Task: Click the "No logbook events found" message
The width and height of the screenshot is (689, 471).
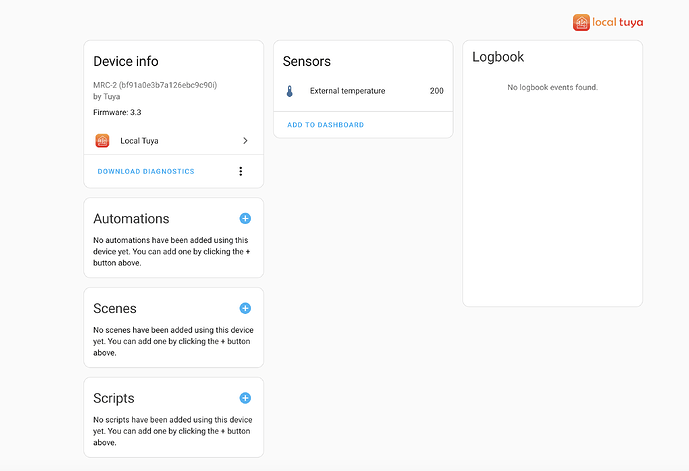Action: coord(552,88)
